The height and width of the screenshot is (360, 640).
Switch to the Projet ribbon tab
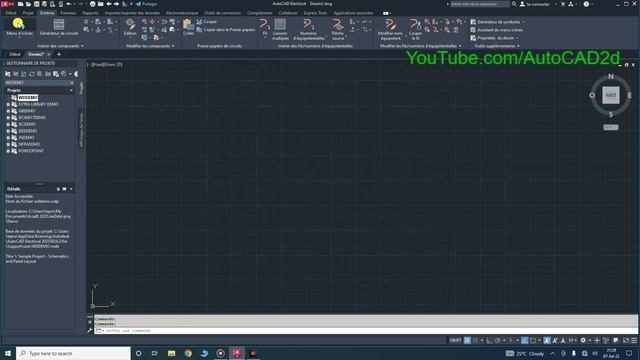28,13
